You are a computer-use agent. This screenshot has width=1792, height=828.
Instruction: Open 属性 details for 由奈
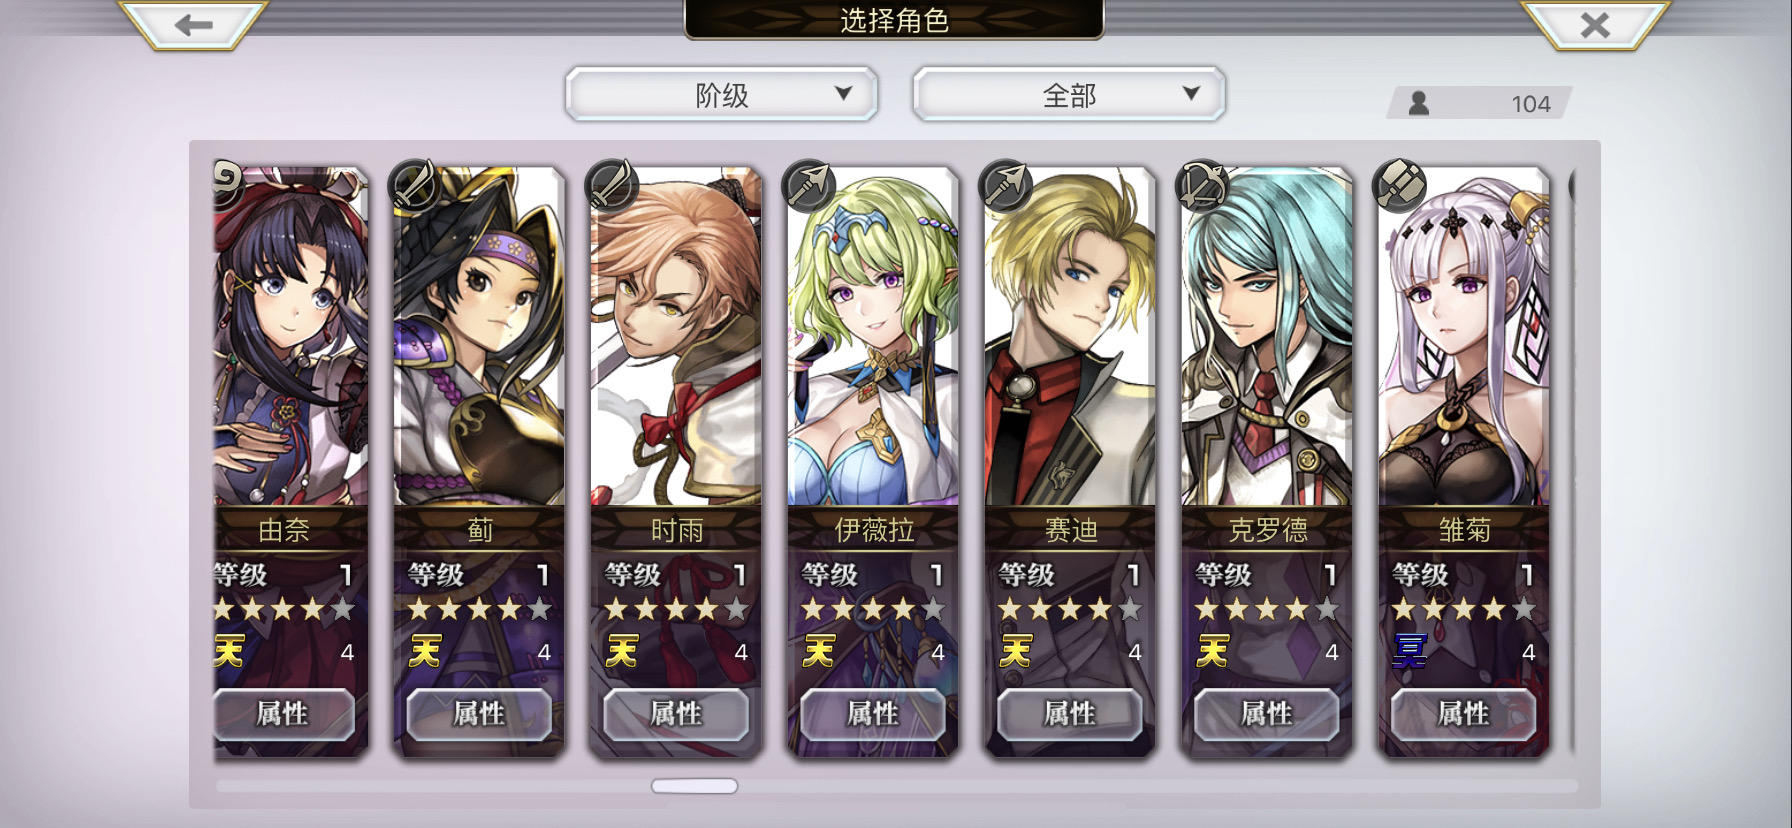pos(285,714)
